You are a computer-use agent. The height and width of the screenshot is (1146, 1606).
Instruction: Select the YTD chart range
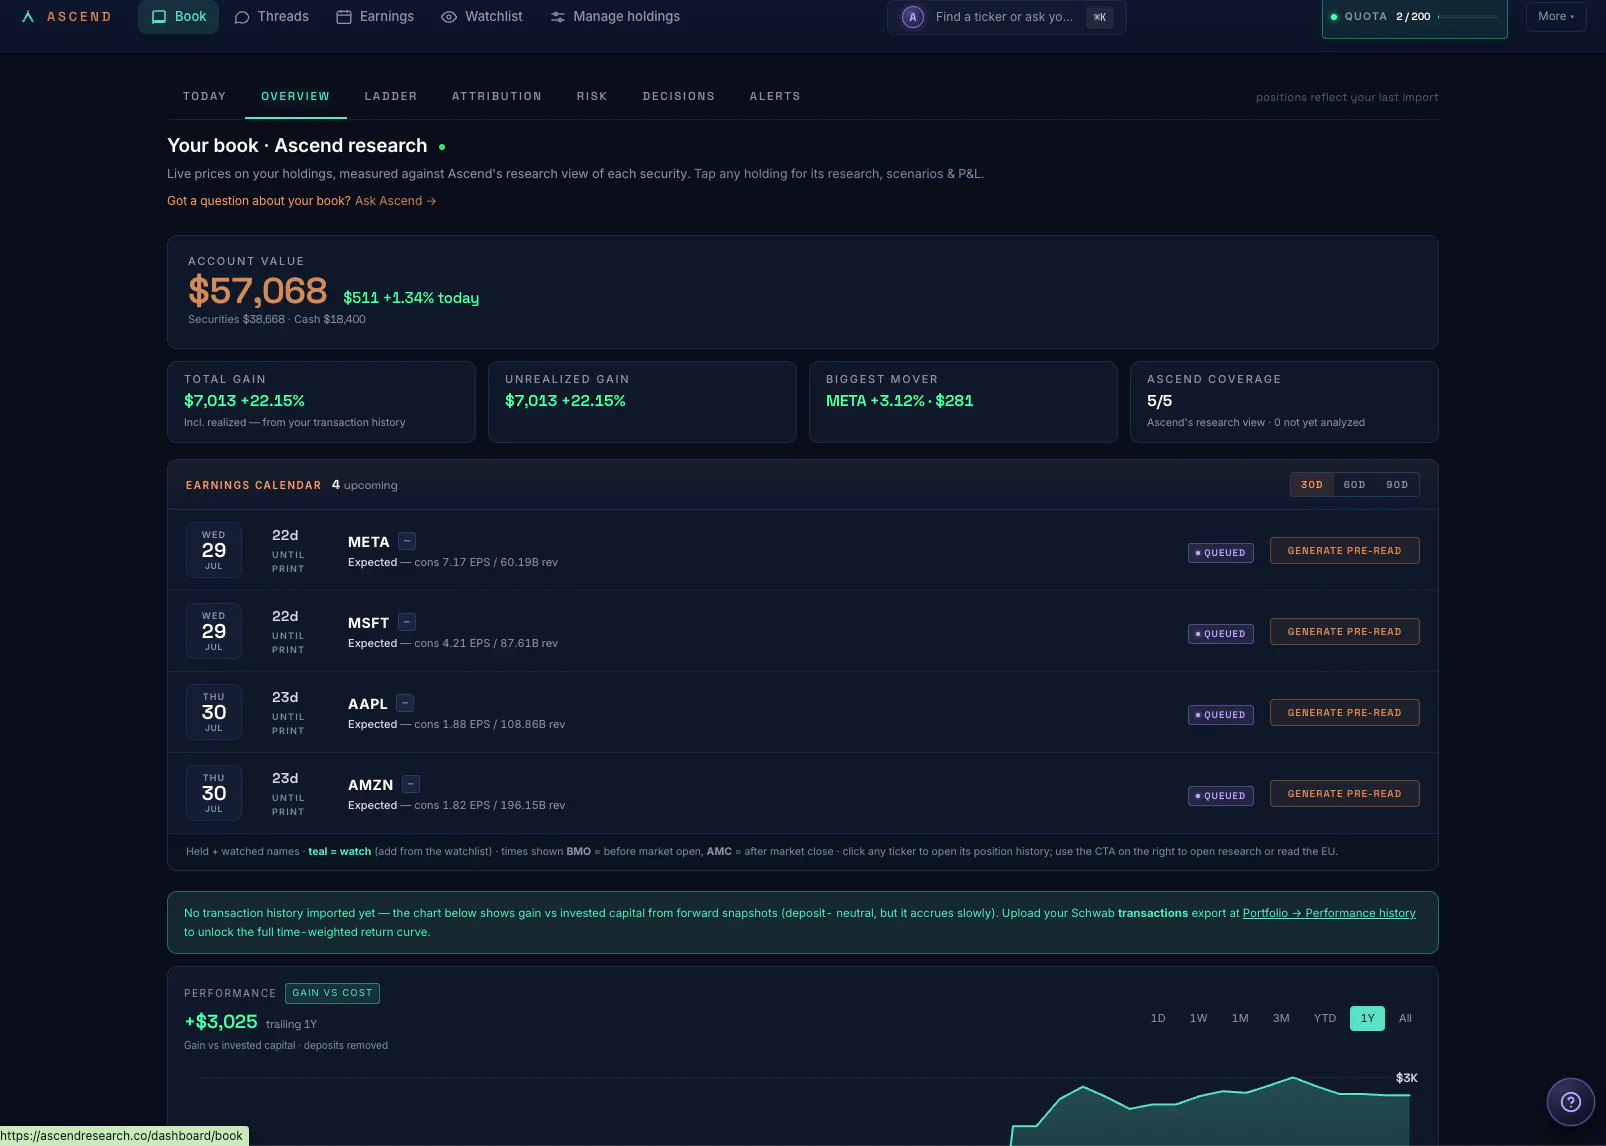point(1325,1018)
